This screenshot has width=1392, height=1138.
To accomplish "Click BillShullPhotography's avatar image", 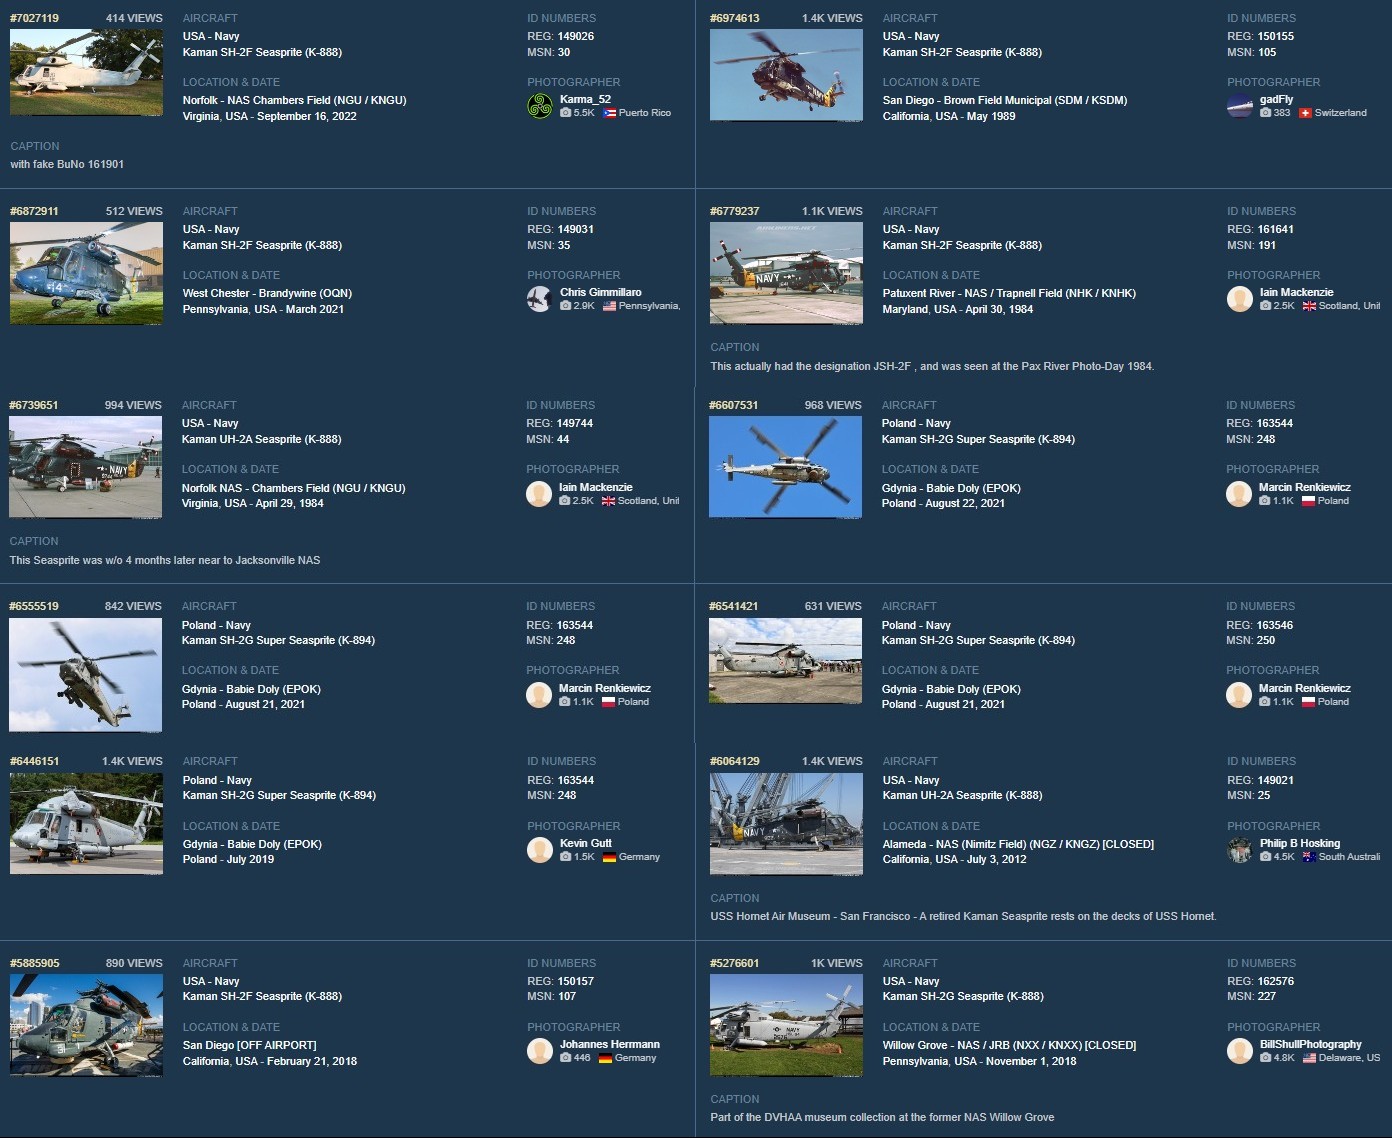I will [x=1239, y=1051].
